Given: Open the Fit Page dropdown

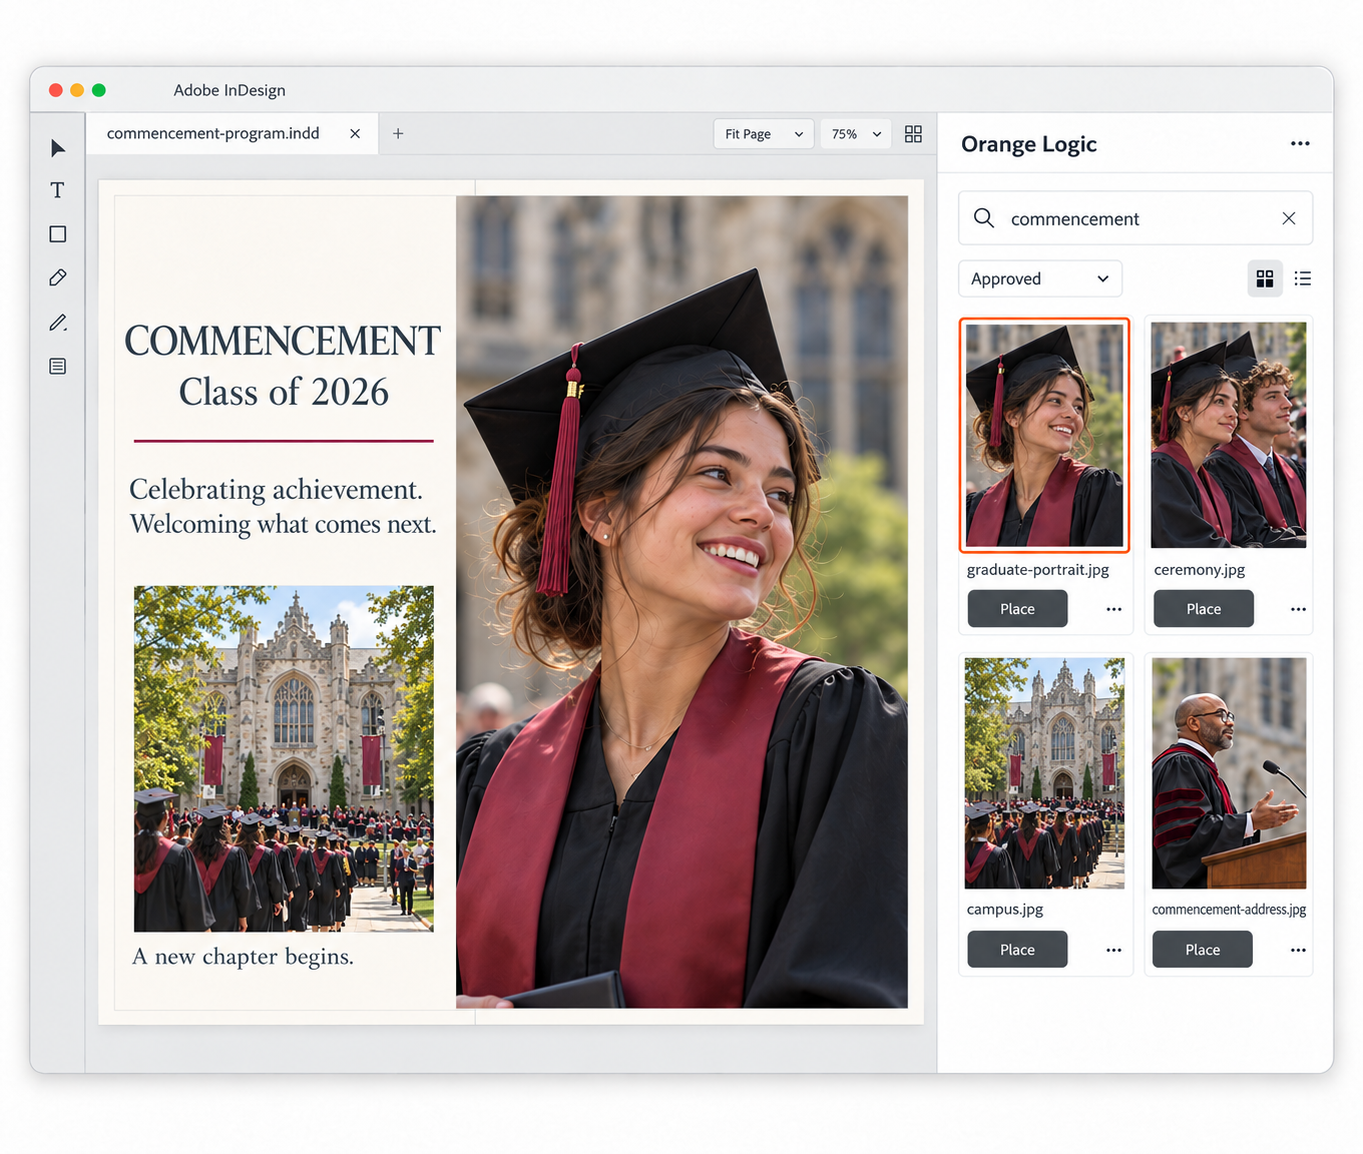Looking at the screenshot, I should click(764, 134).
